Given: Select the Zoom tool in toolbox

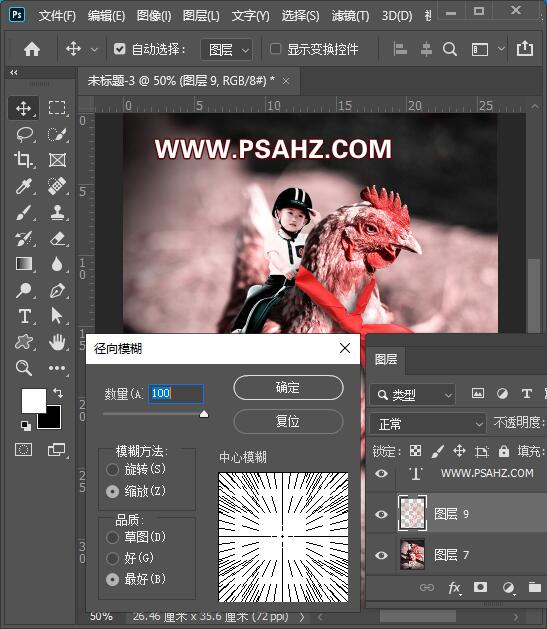Looking at the screenshot, I should [24, 367].
